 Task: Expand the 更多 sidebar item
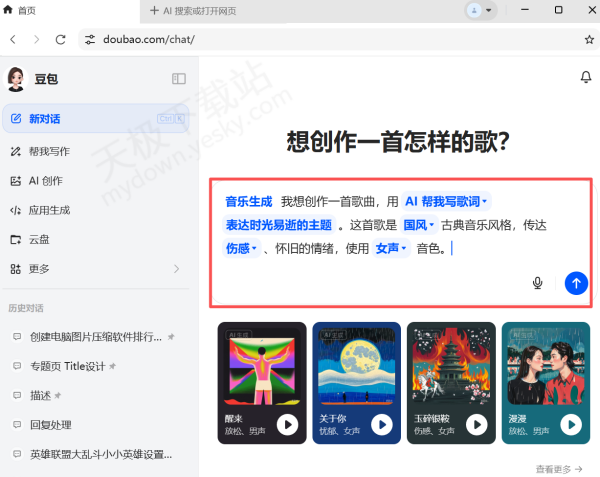click(x=96, y=269)
